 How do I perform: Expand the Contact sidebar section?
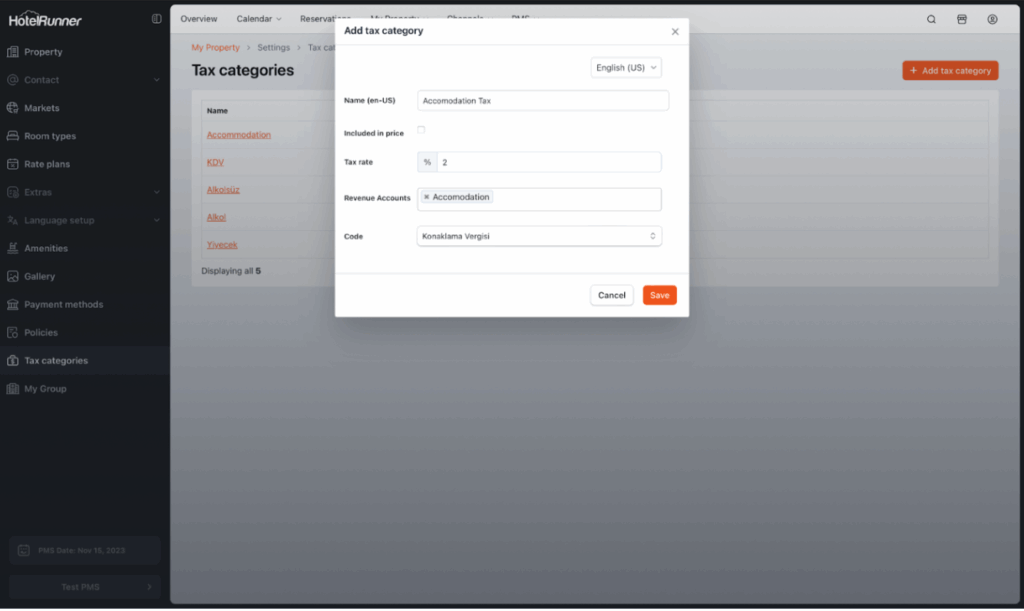156,80
